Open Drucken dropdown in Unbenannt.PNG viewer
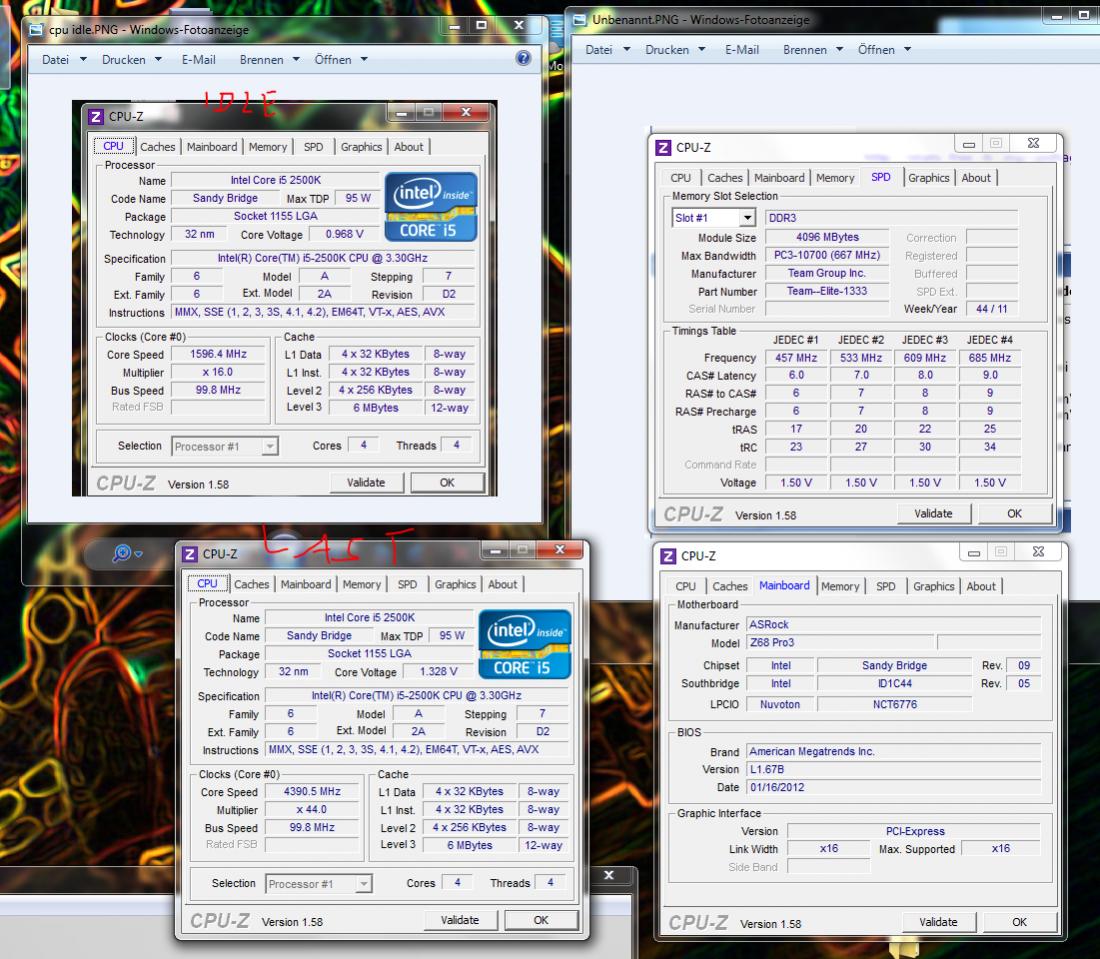 676,50
